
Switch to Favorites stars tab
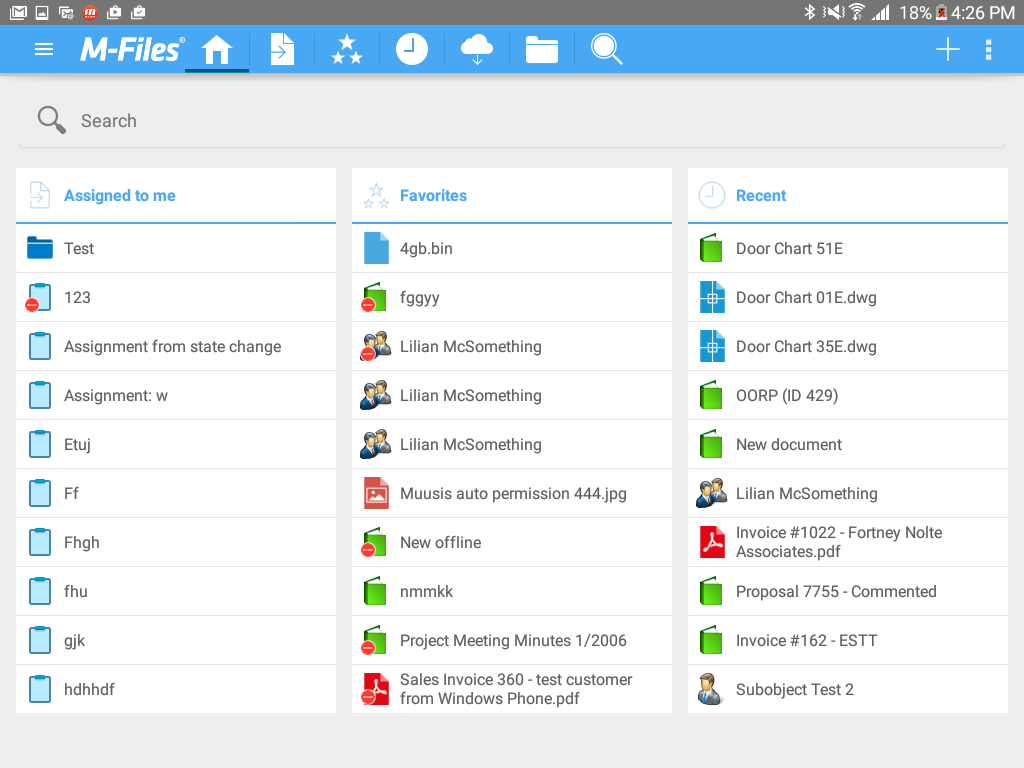coord(347,49)
